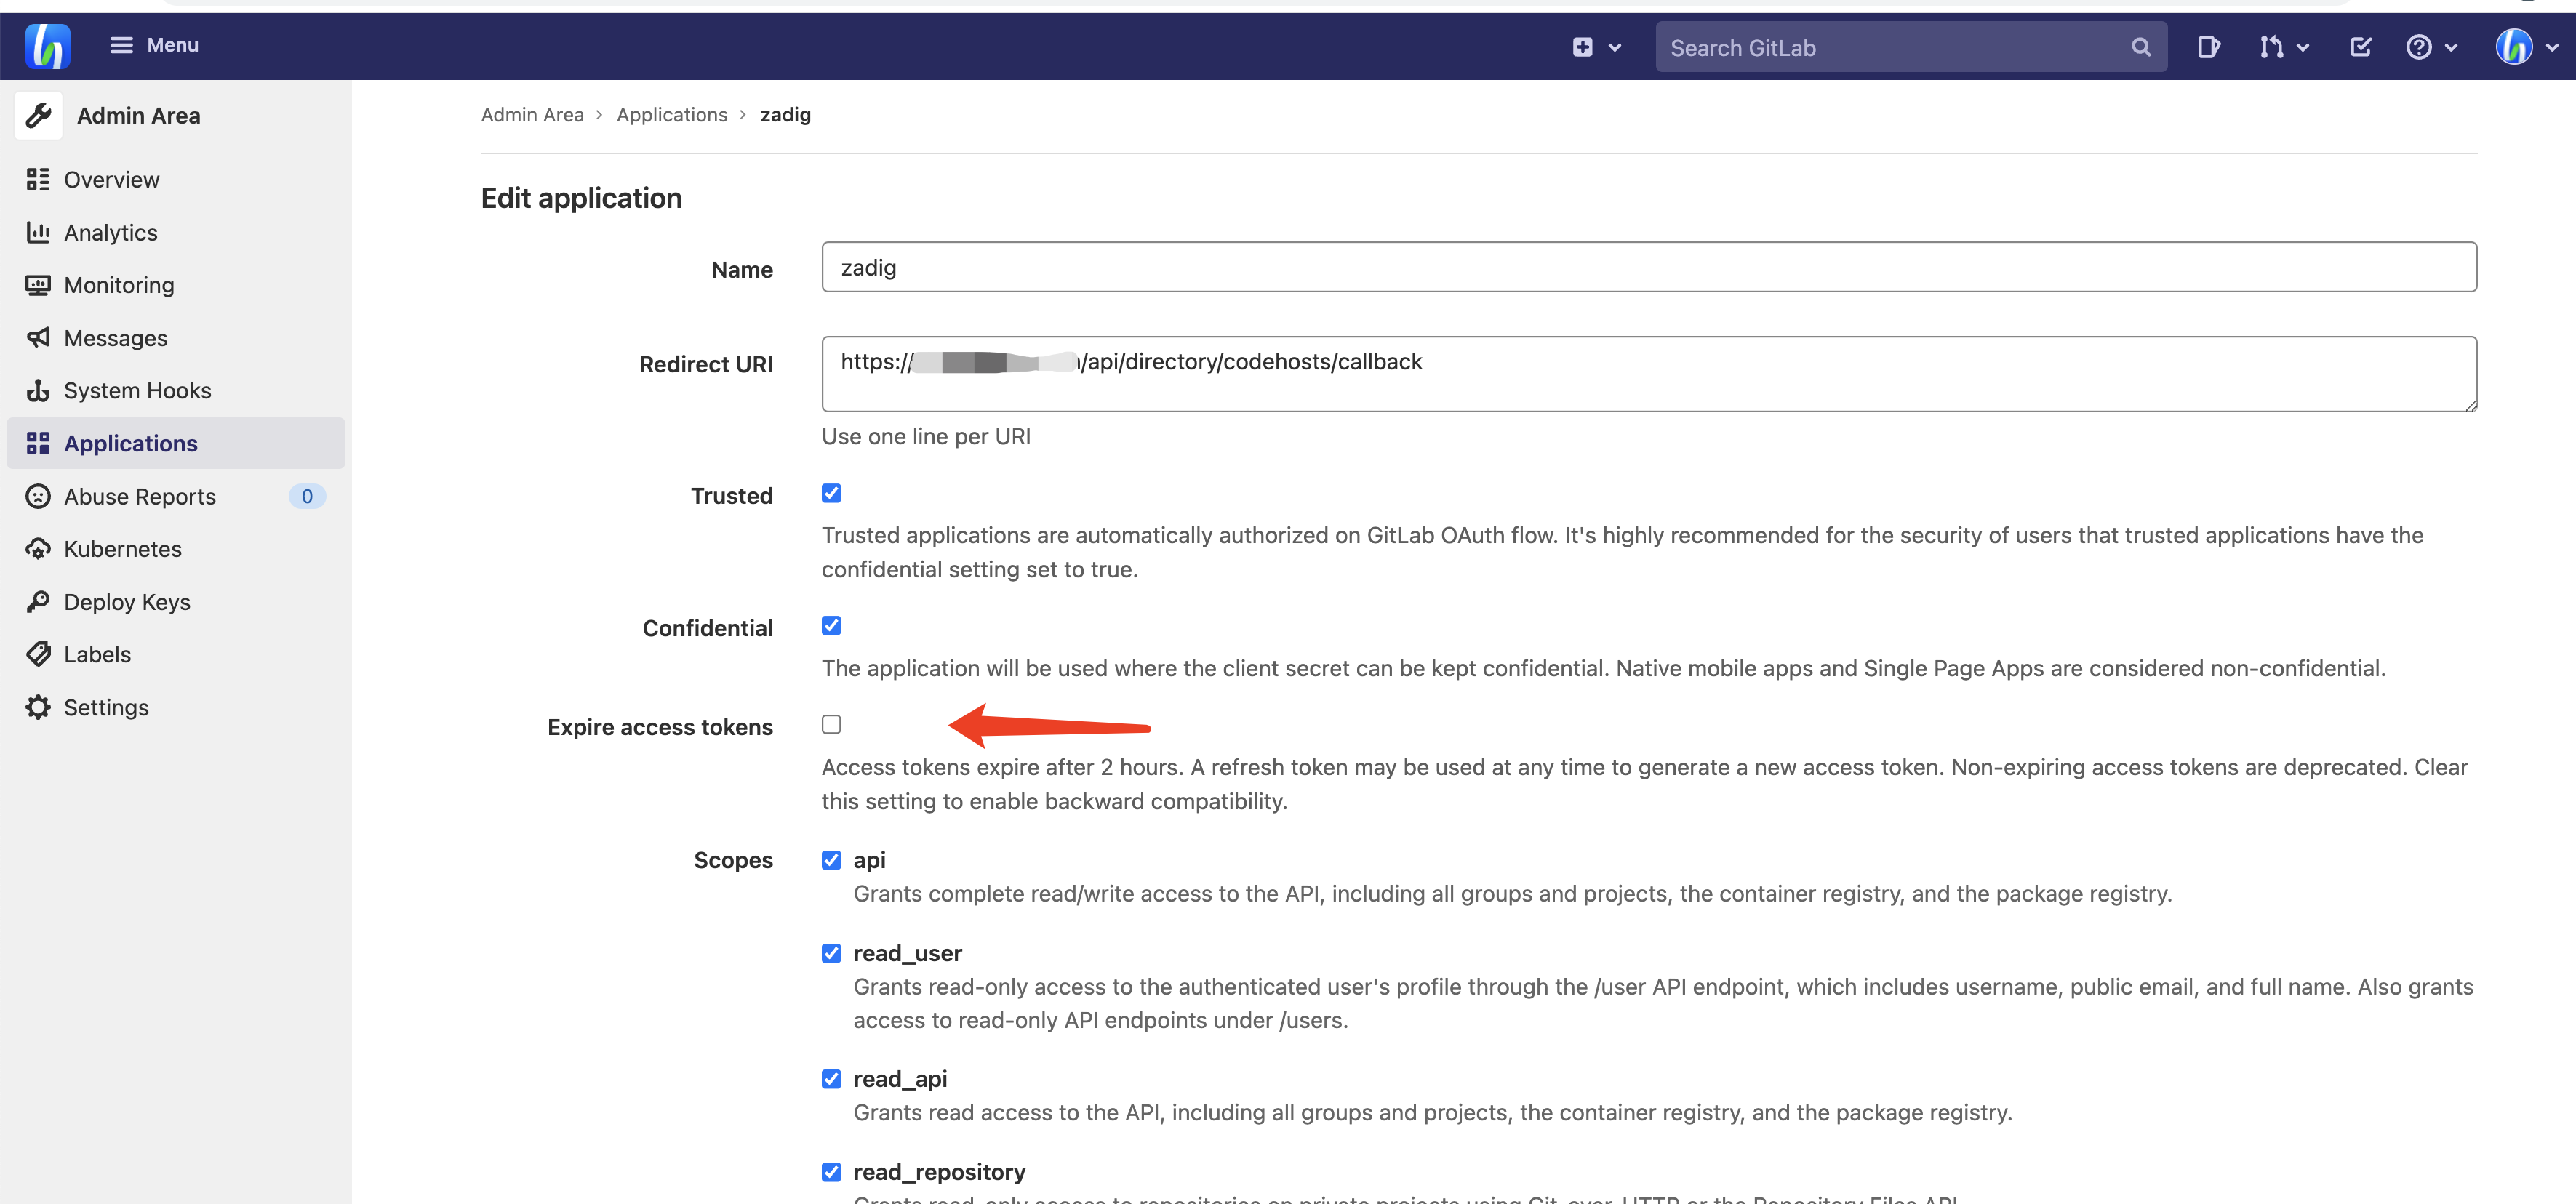Click the Deploy Keys key icon
This screenshot has height=1204, width=2576.
[x=38, y=601]
